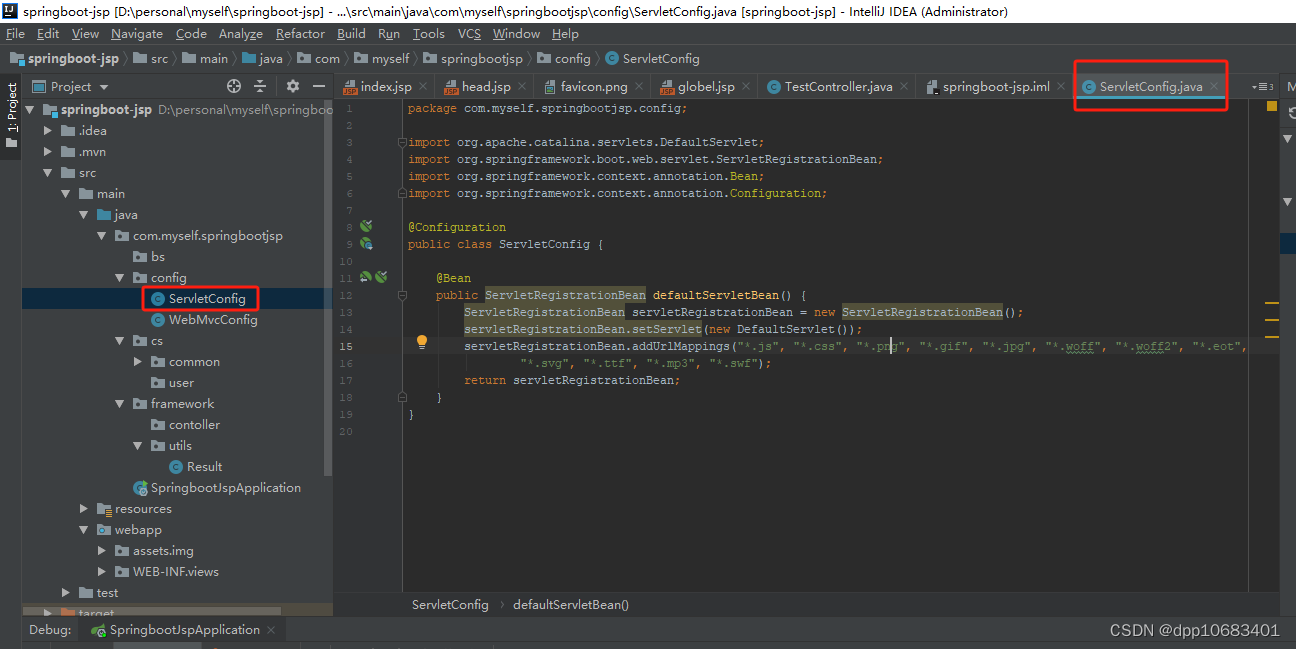
Task: Close the index.jsp editor tab
Action: point(424,87)
